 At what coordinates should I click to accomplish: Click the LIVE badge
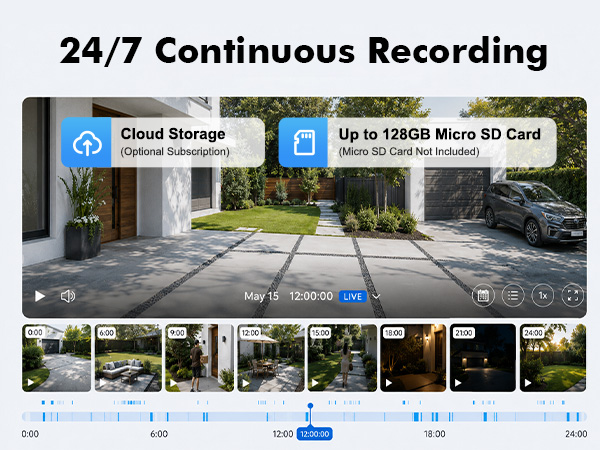coord(352,297)
